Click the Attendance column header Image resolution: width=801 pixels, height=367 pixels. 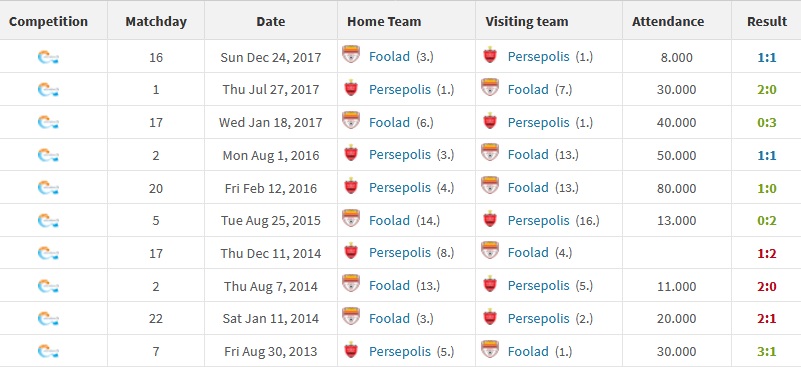(x=668, y=21)
